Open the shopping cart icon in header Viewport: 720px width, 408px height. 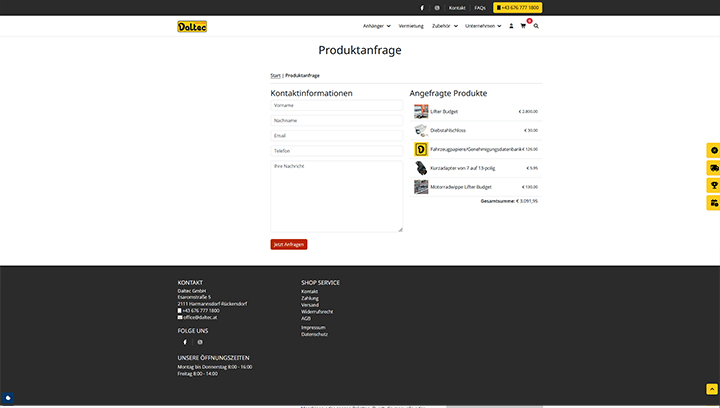tap(523, 26)
